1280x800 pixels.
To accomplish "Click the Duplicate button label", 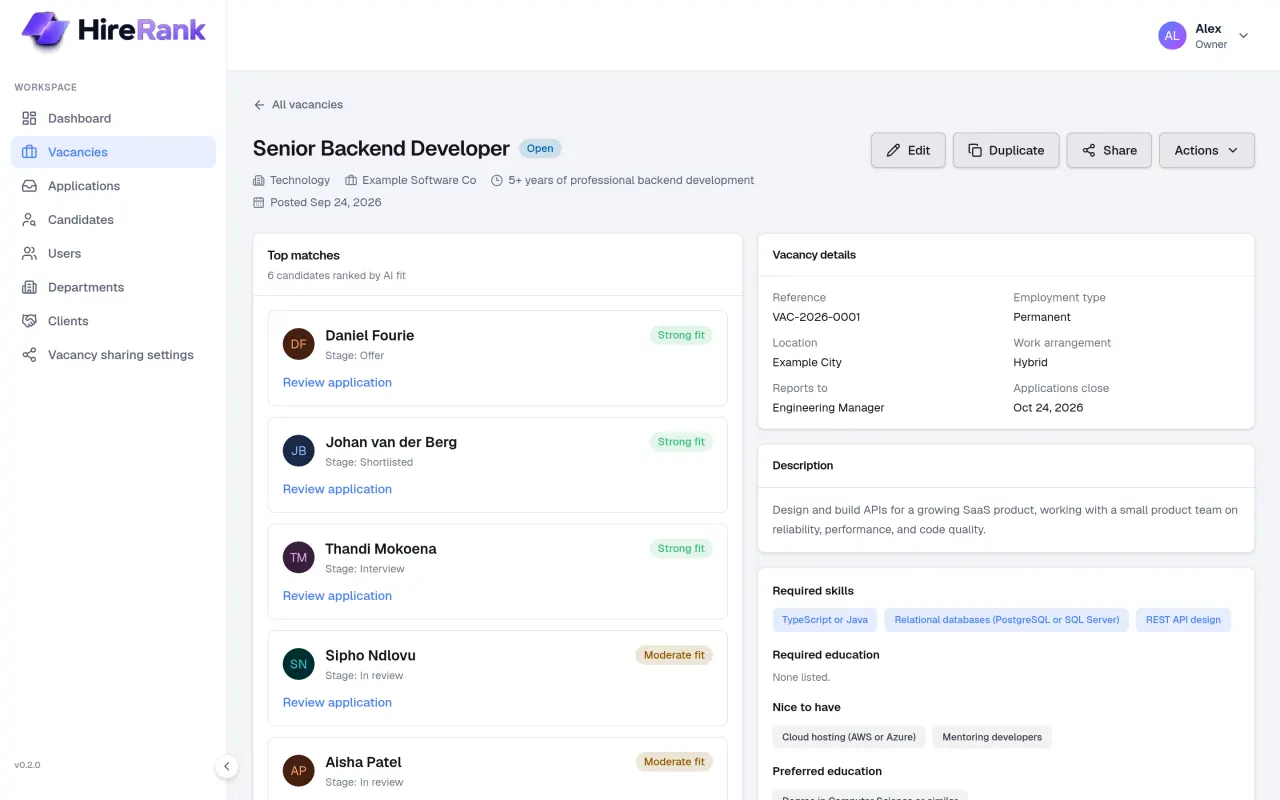I will pos(1016,150).
